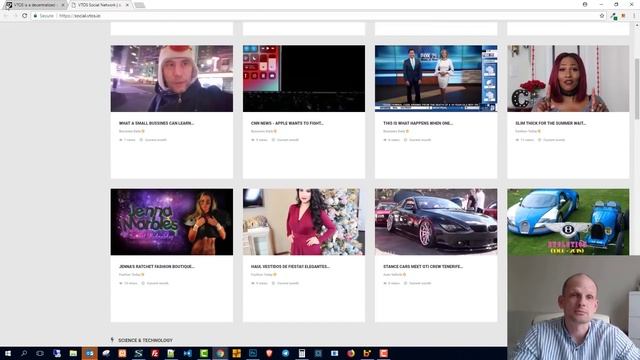This screenshot has height=360, width=640.
Task: Play the red dress woman video thumbnail
Action: pos(304,222)
